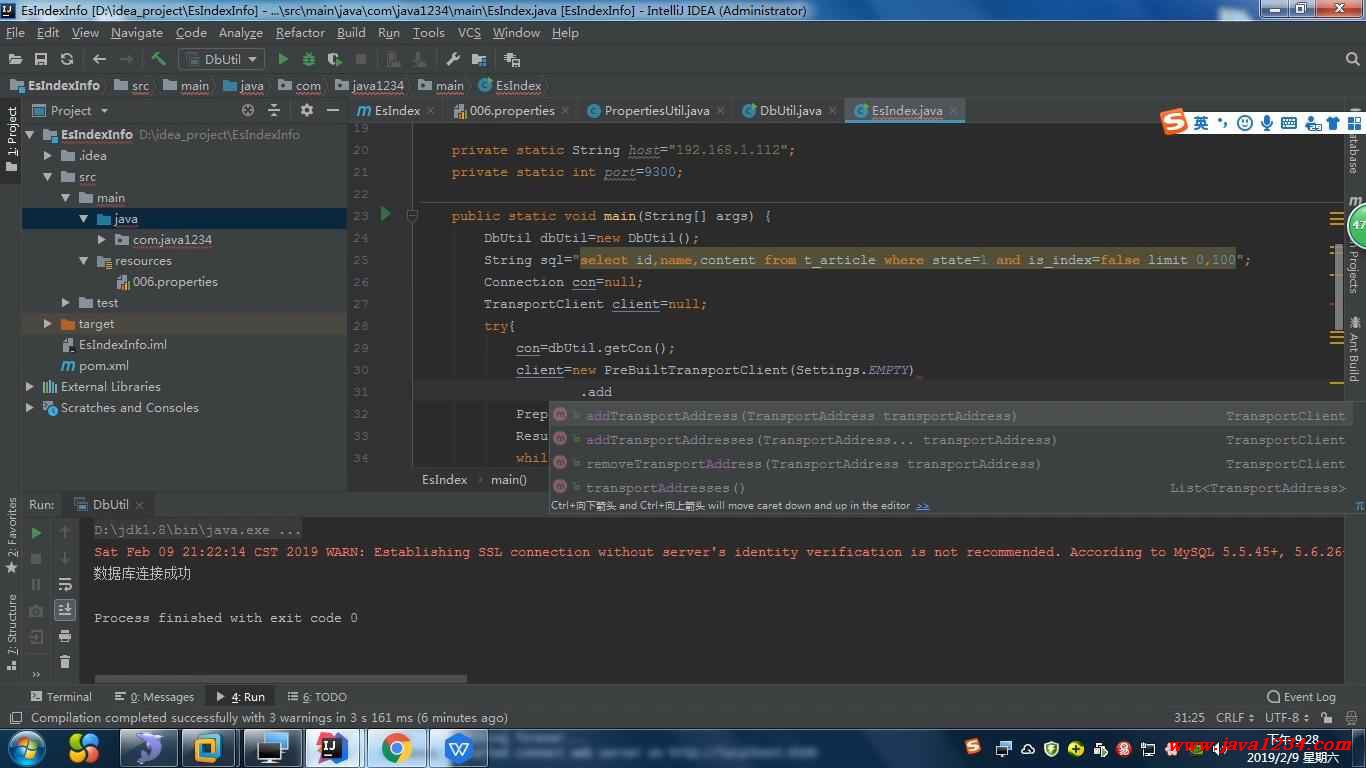1366x768 pixels.
Task: Rerun DbUtil in the Run panel
Action: 36,532
